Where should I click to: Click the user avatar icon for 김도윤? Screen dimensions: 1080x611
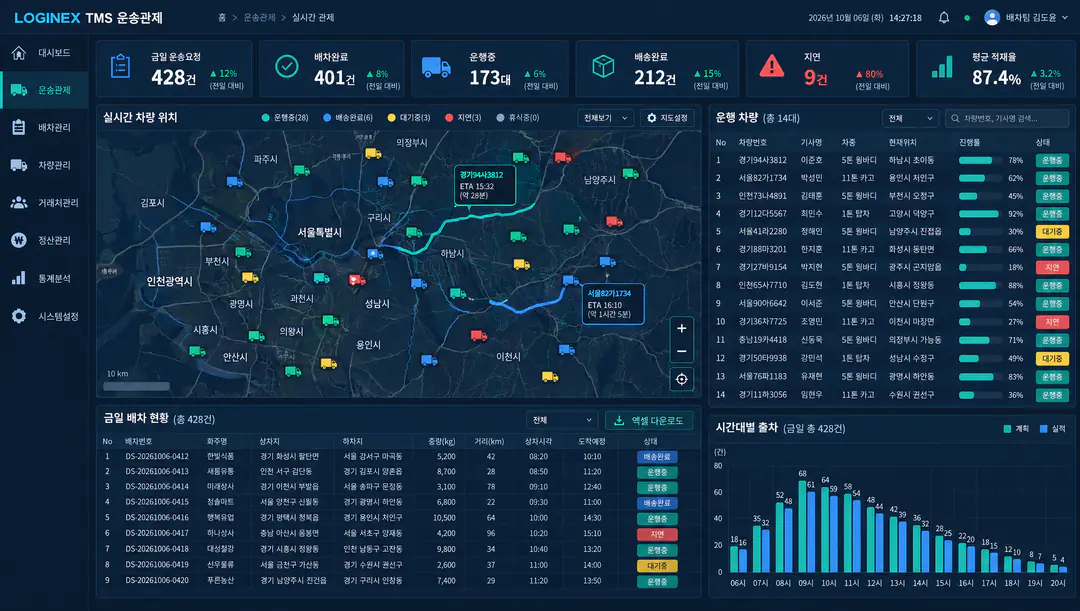[x=992, y=18]
